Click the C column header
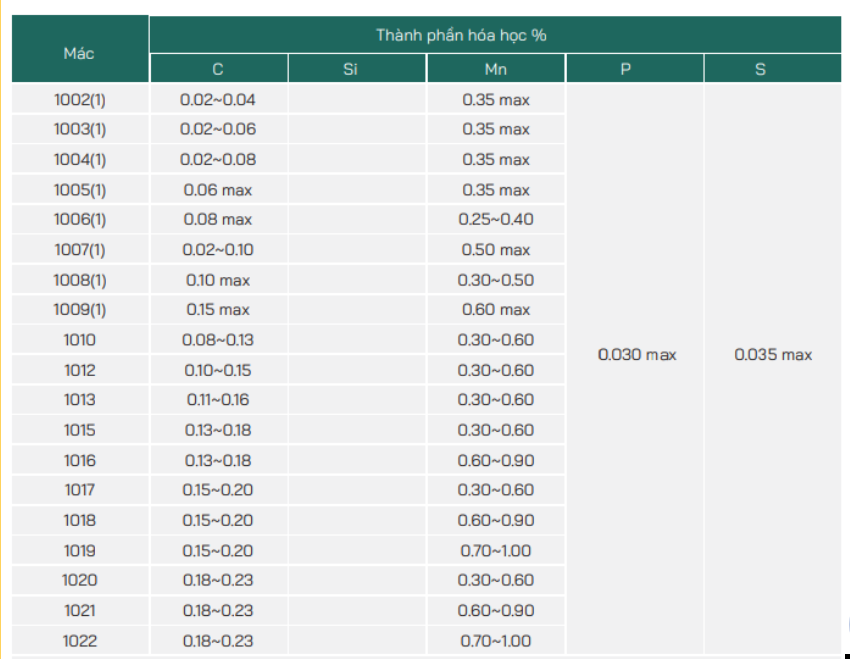This screenshot has height=659, width=850. pos(218,69)
